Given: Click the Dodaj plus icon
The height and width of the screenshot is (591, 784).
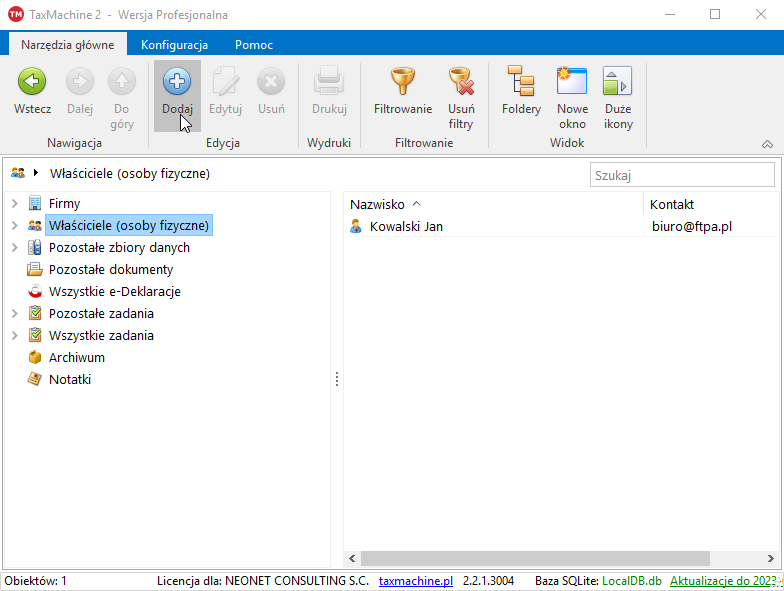Looking at the screenshot, I should coord(177,83).
